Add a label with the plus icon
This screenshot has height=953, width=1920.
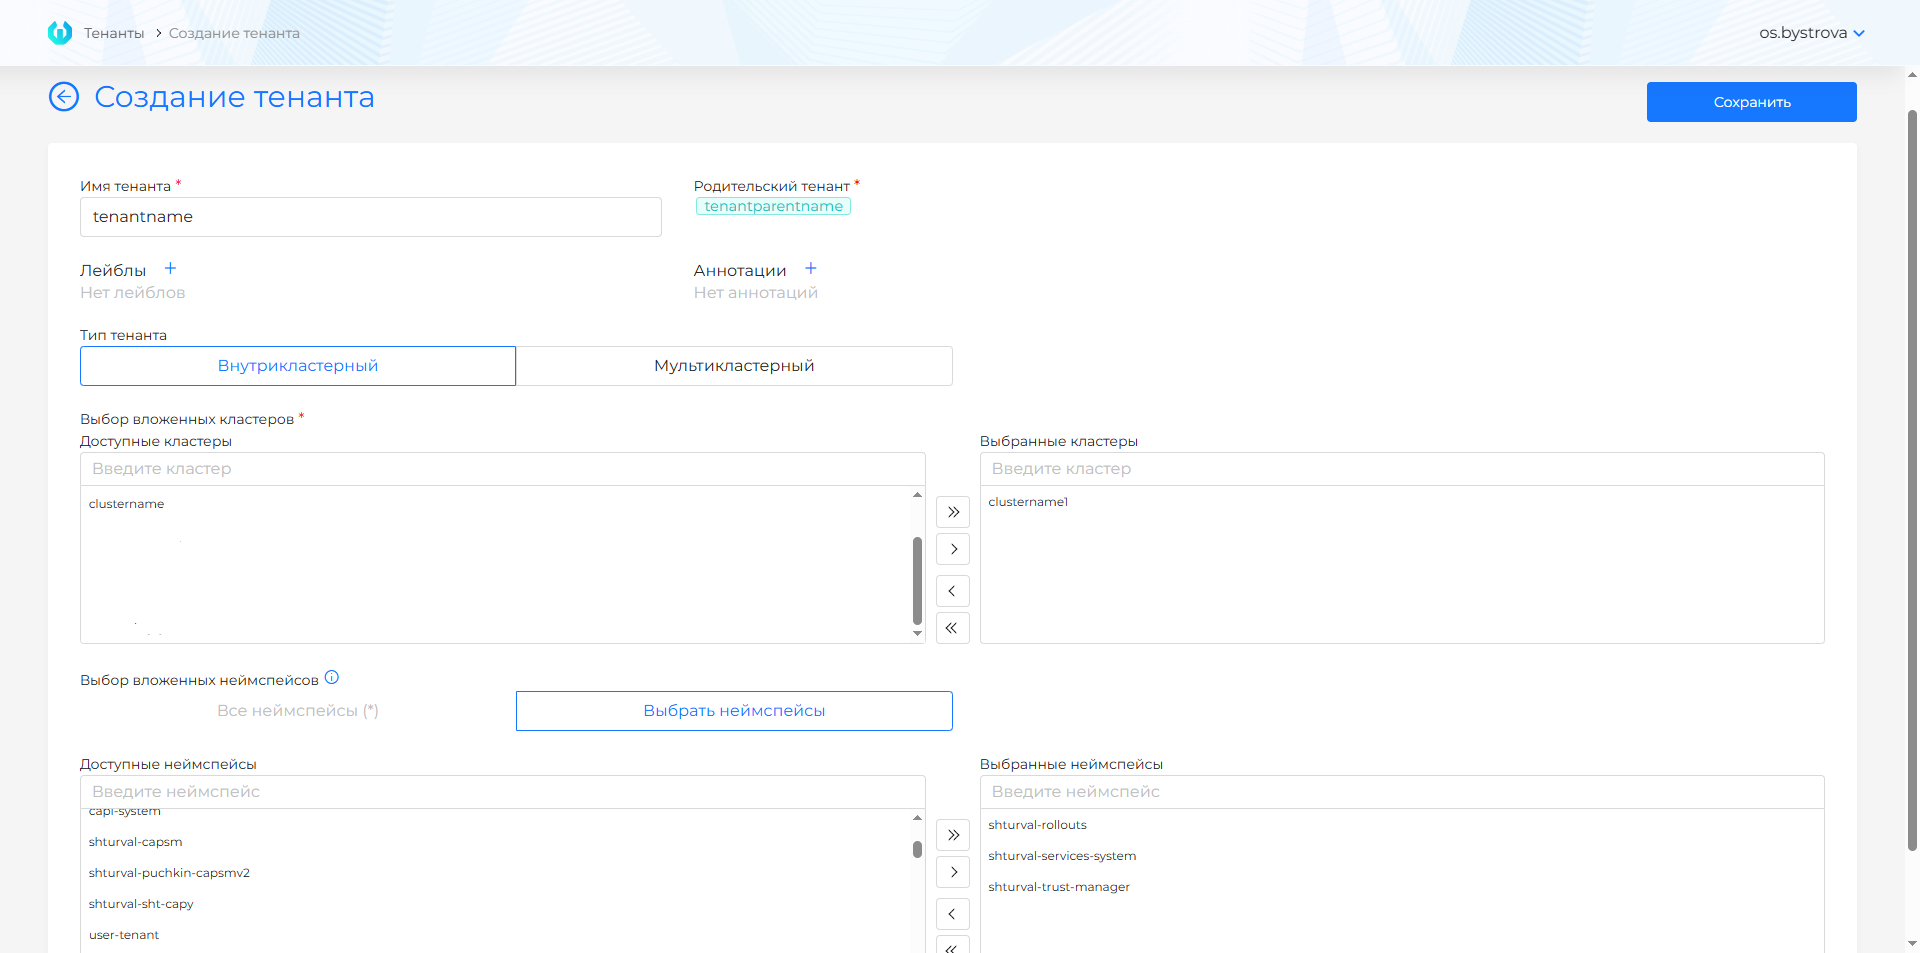(170, 269)
